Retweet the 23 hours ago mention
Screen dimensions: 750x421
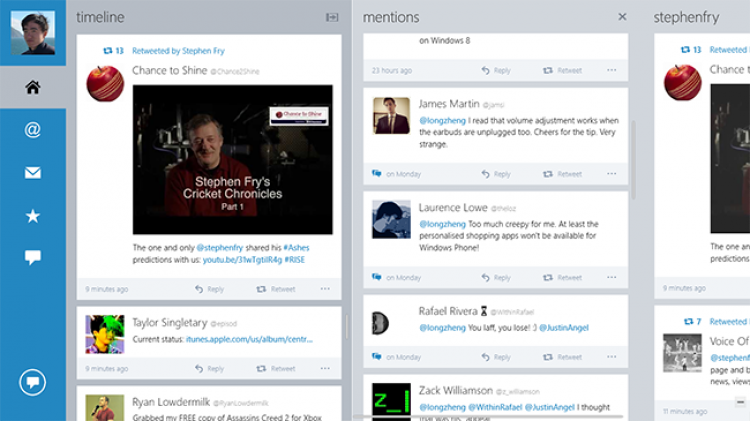pos(562,70)
